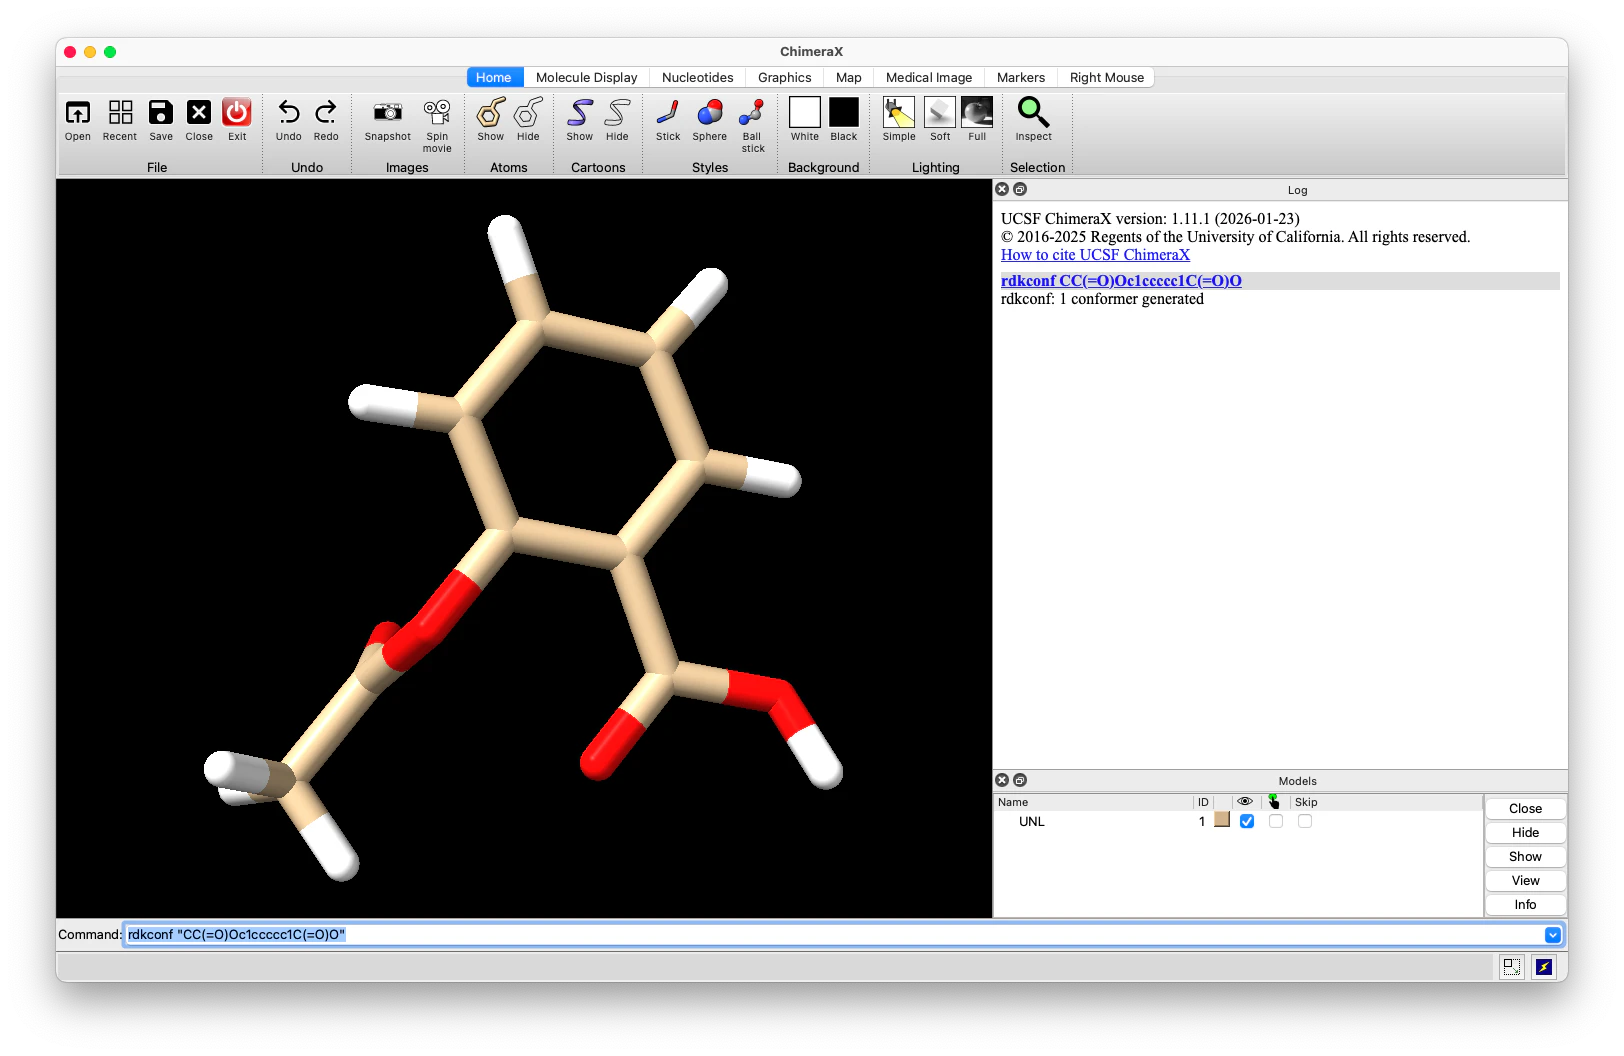Screen dimensions: 1624x1056
Task: Toggle the selection checkbox in Models header
Action: pyautogui.click(x=1275, y=801)
